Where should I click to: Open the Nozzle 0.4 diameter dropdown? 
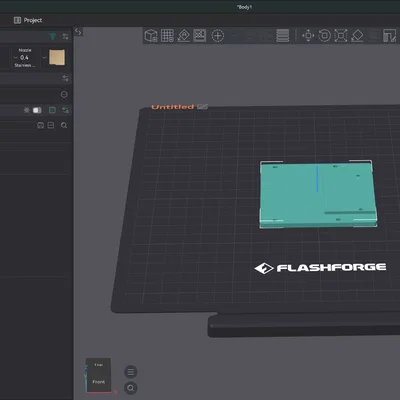click(24, 57)
